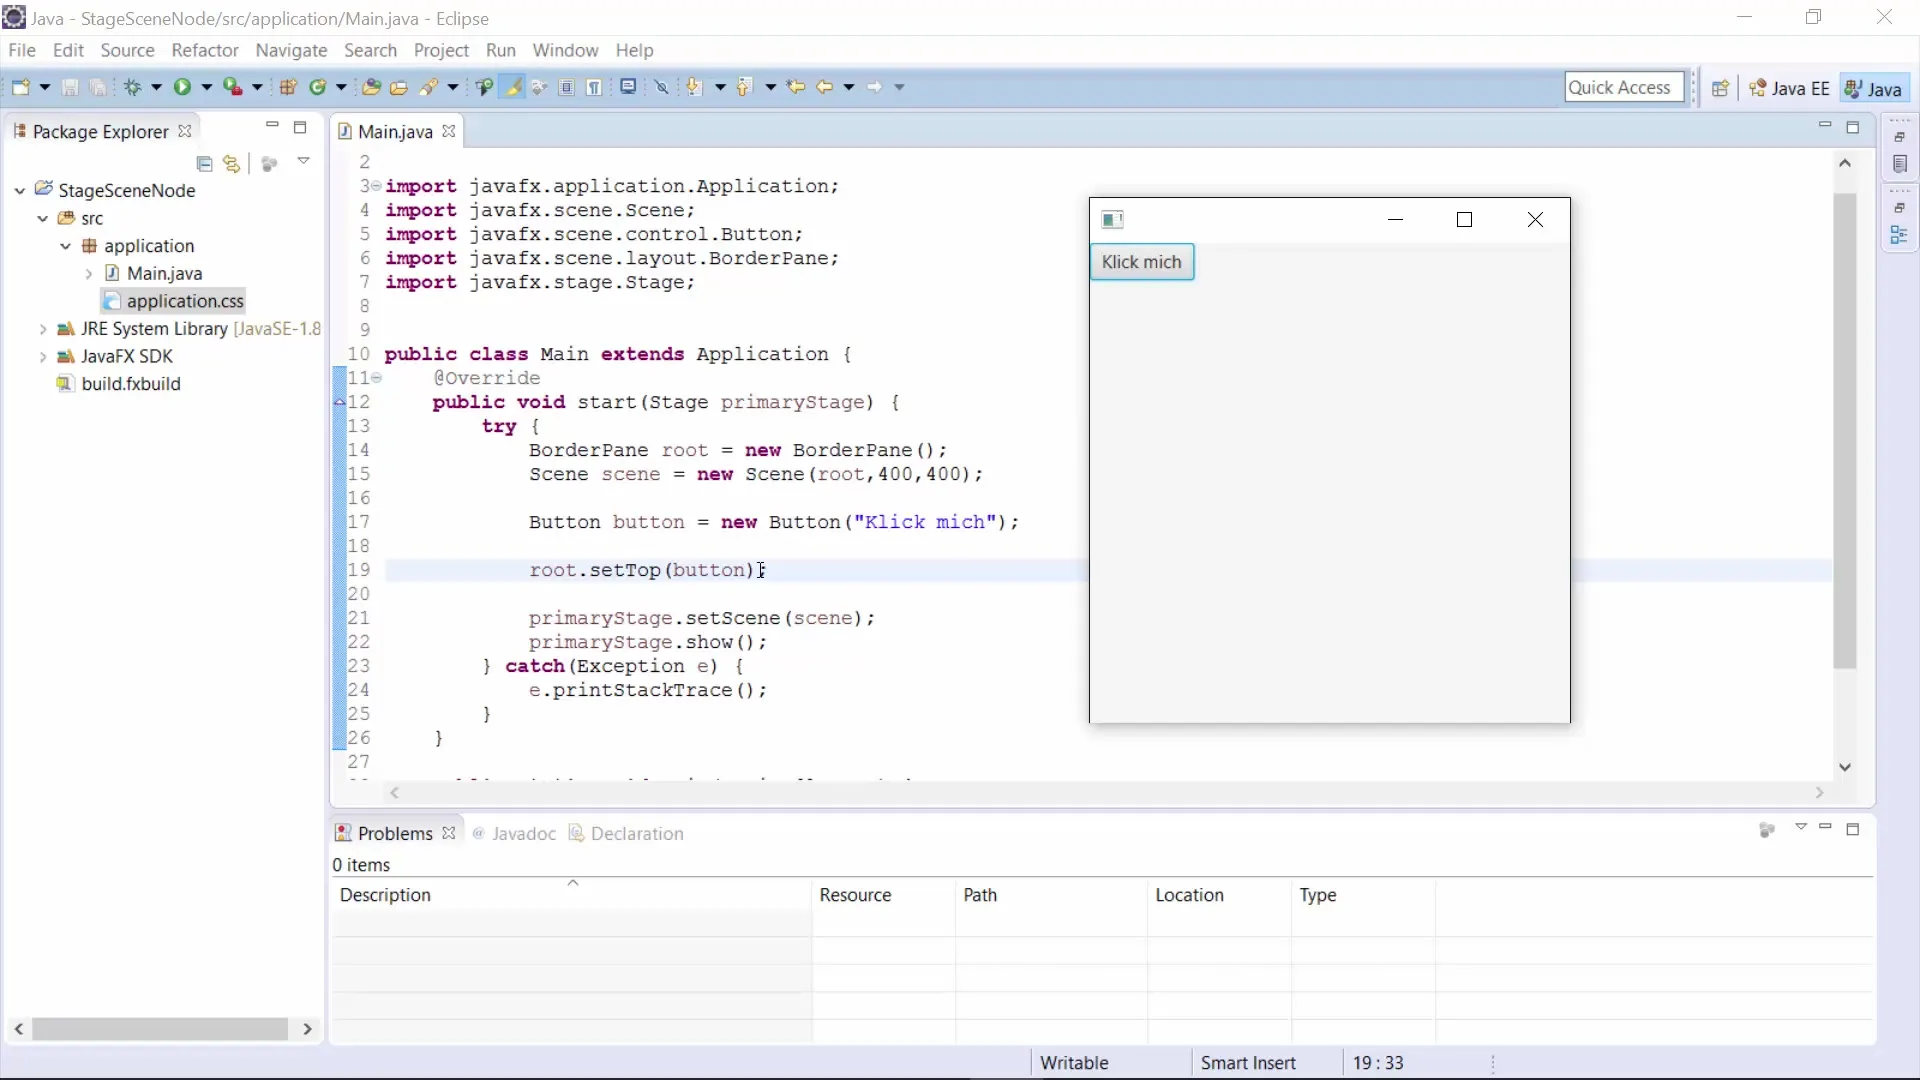1920x1080 pixels.
Task: Open the Debug configurations dropdown arrow
Action: point(156,87)
